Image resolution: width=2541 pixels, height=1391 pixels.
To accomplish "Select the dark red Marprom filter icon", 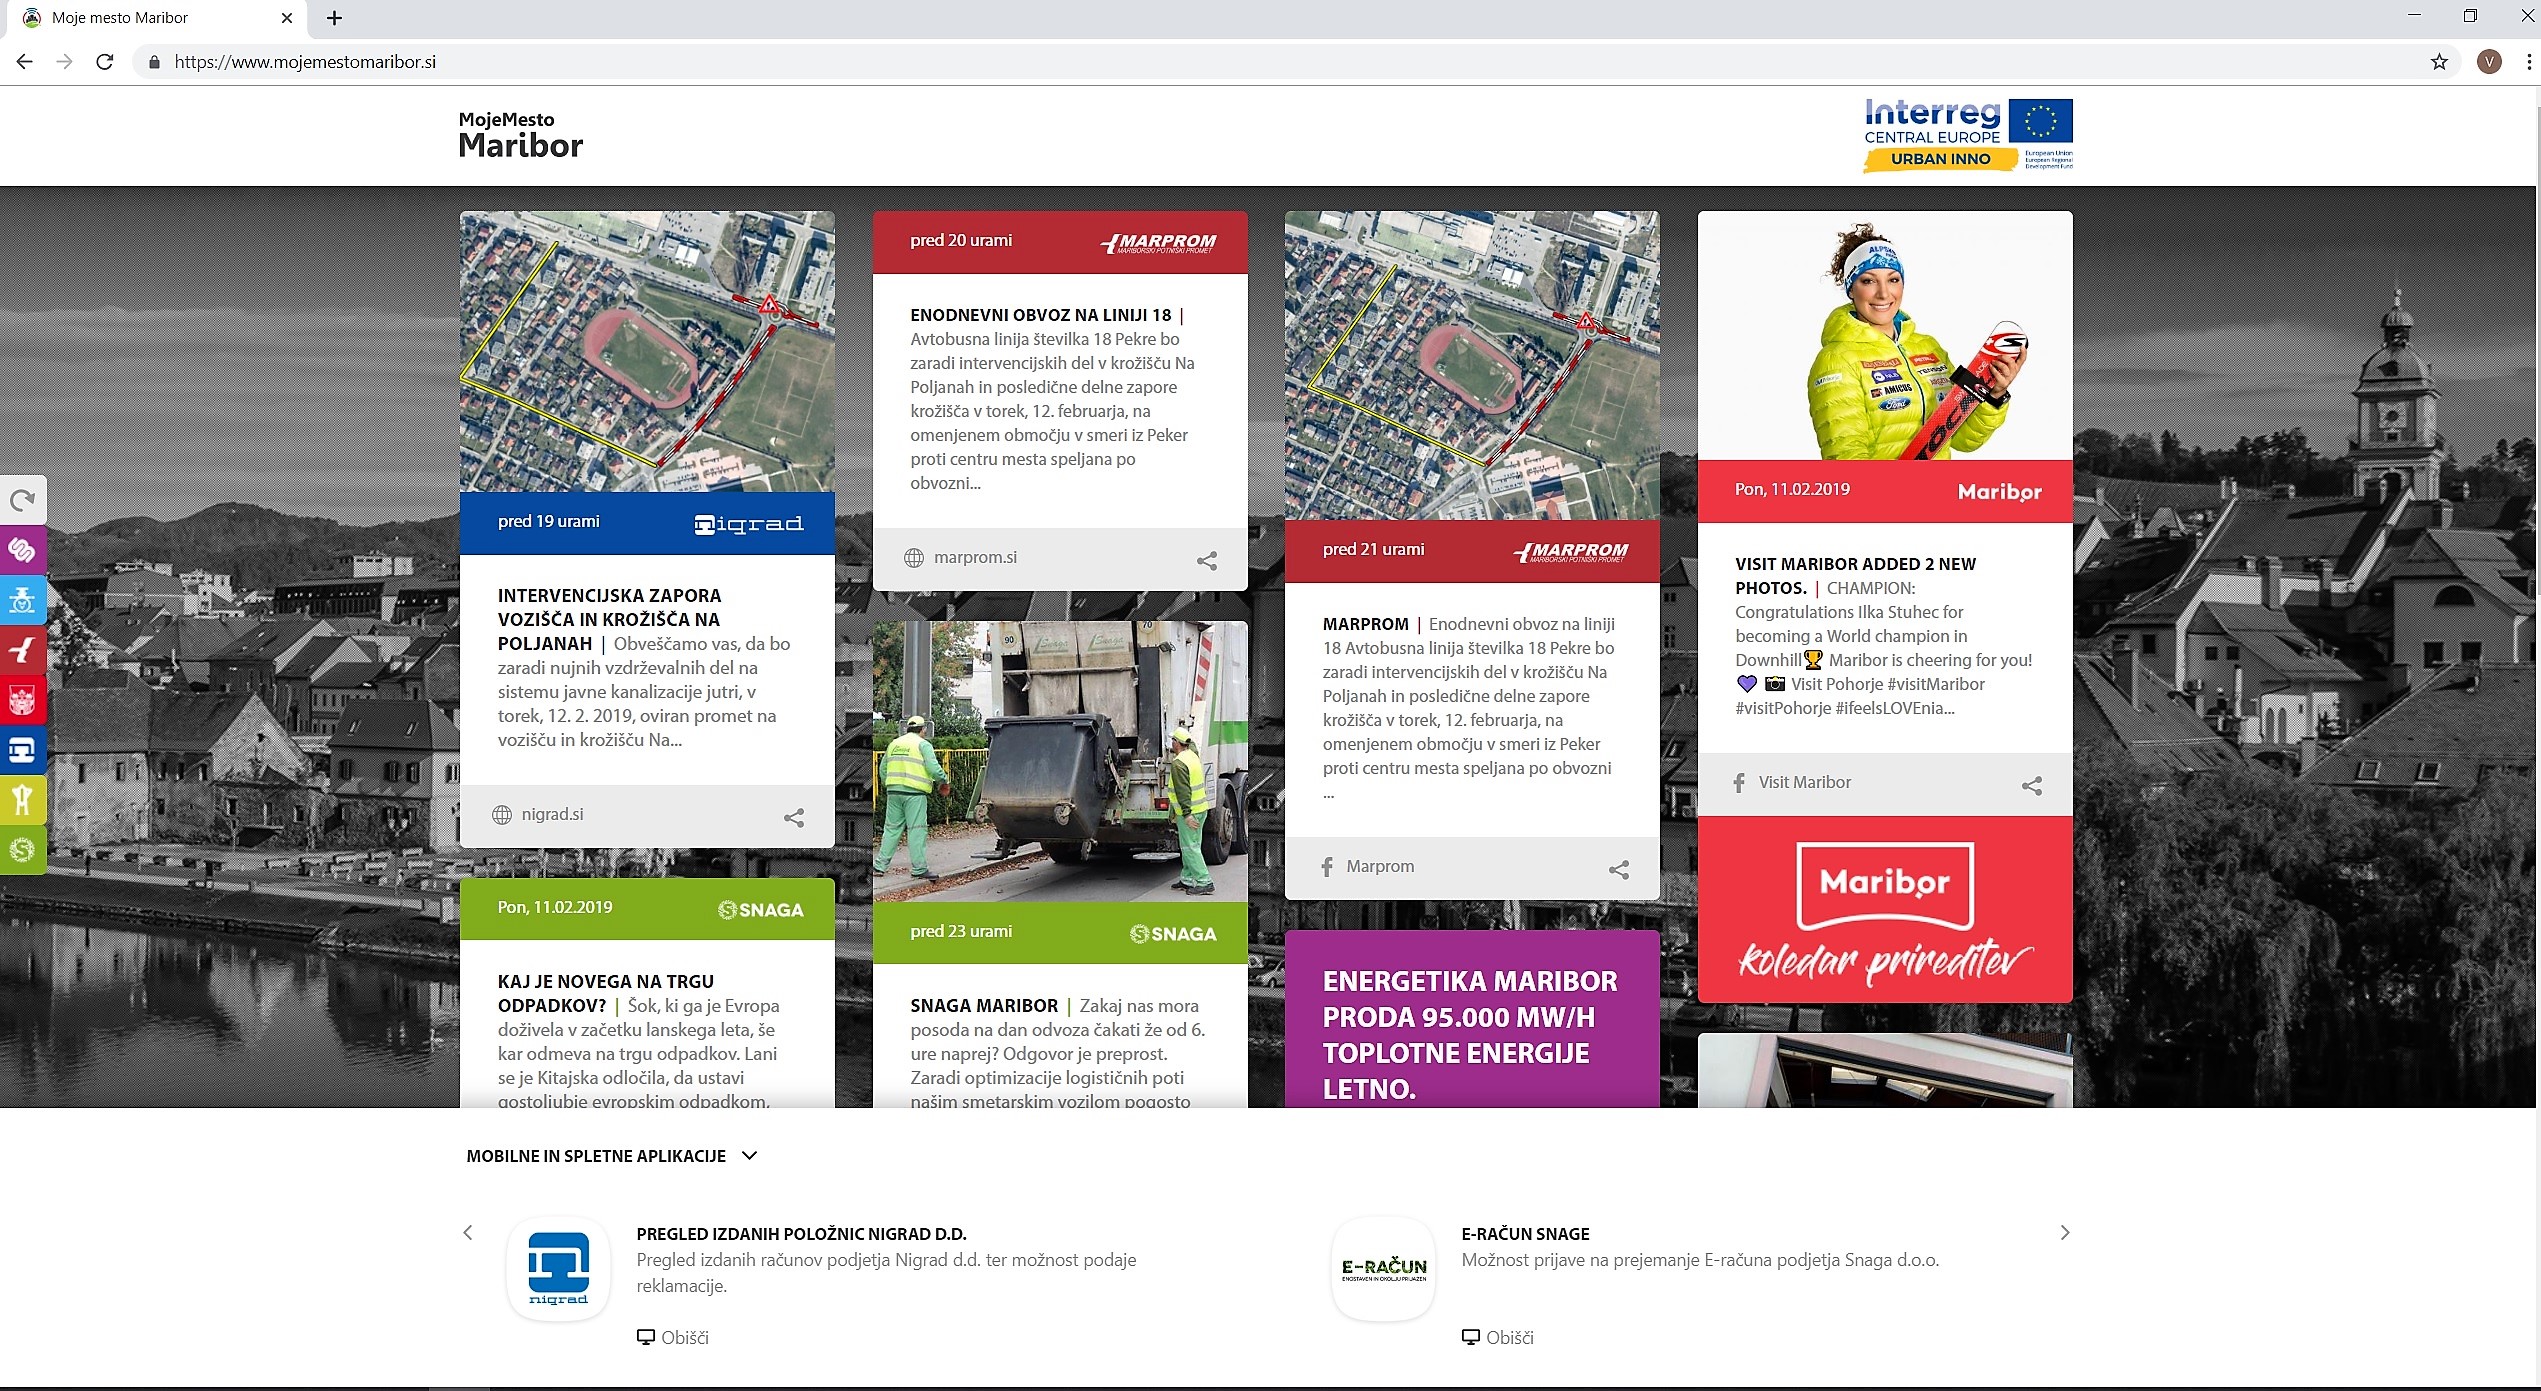I will pyautogui.click(x=22, y=650).
